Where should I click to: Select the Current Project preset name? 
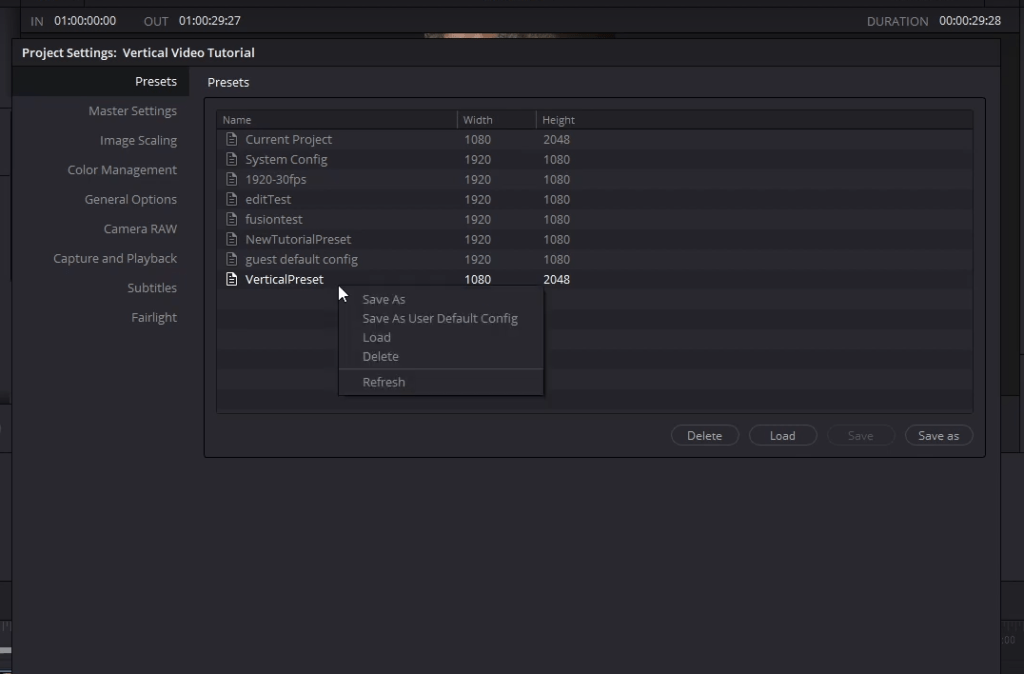coord(289,139)
